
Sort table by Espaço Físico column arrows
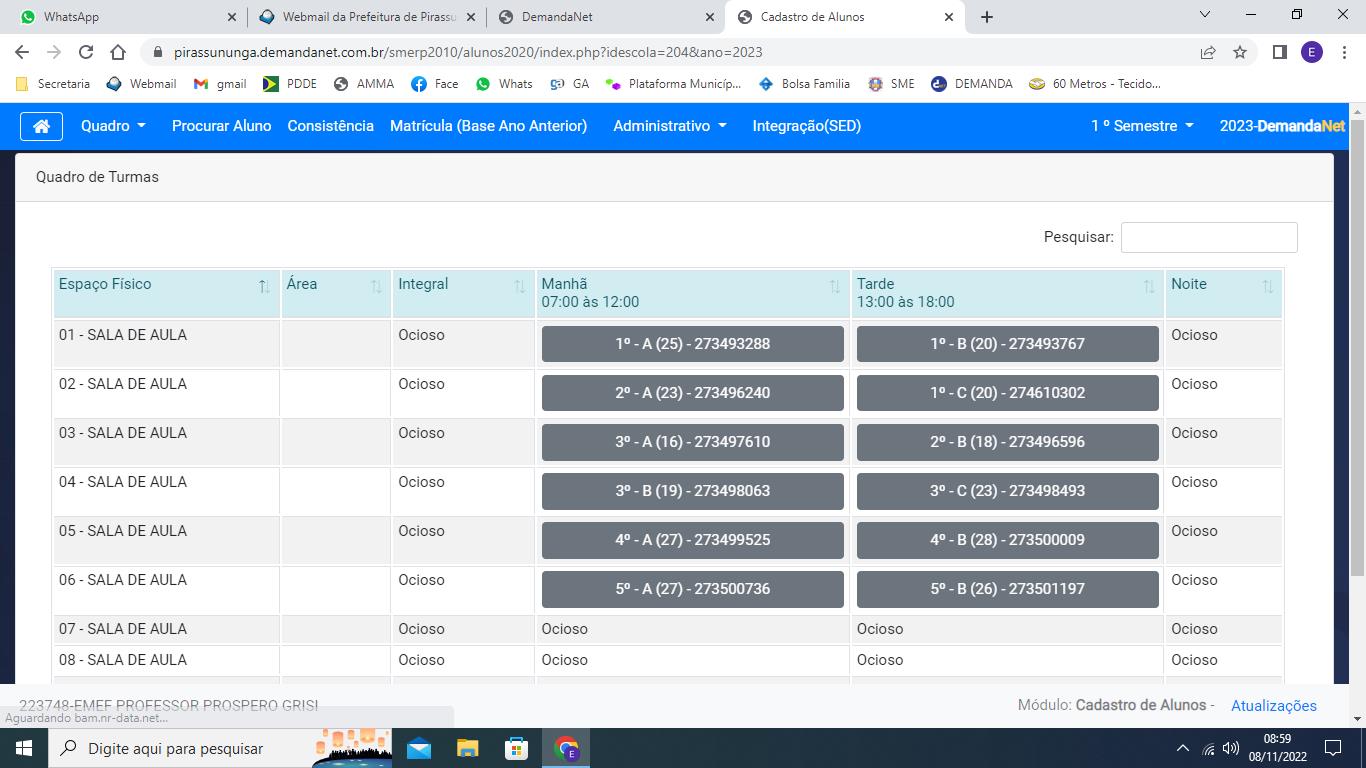(264, 287)
